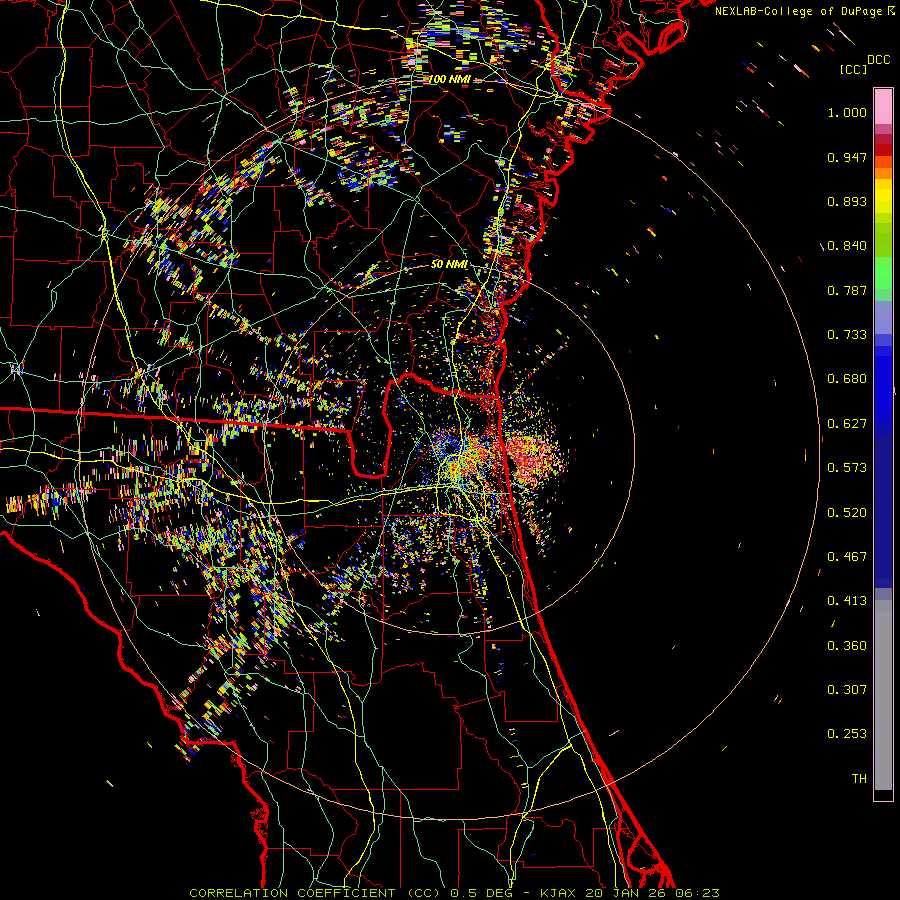Select the 0.573 legend value

coord(847,468)
